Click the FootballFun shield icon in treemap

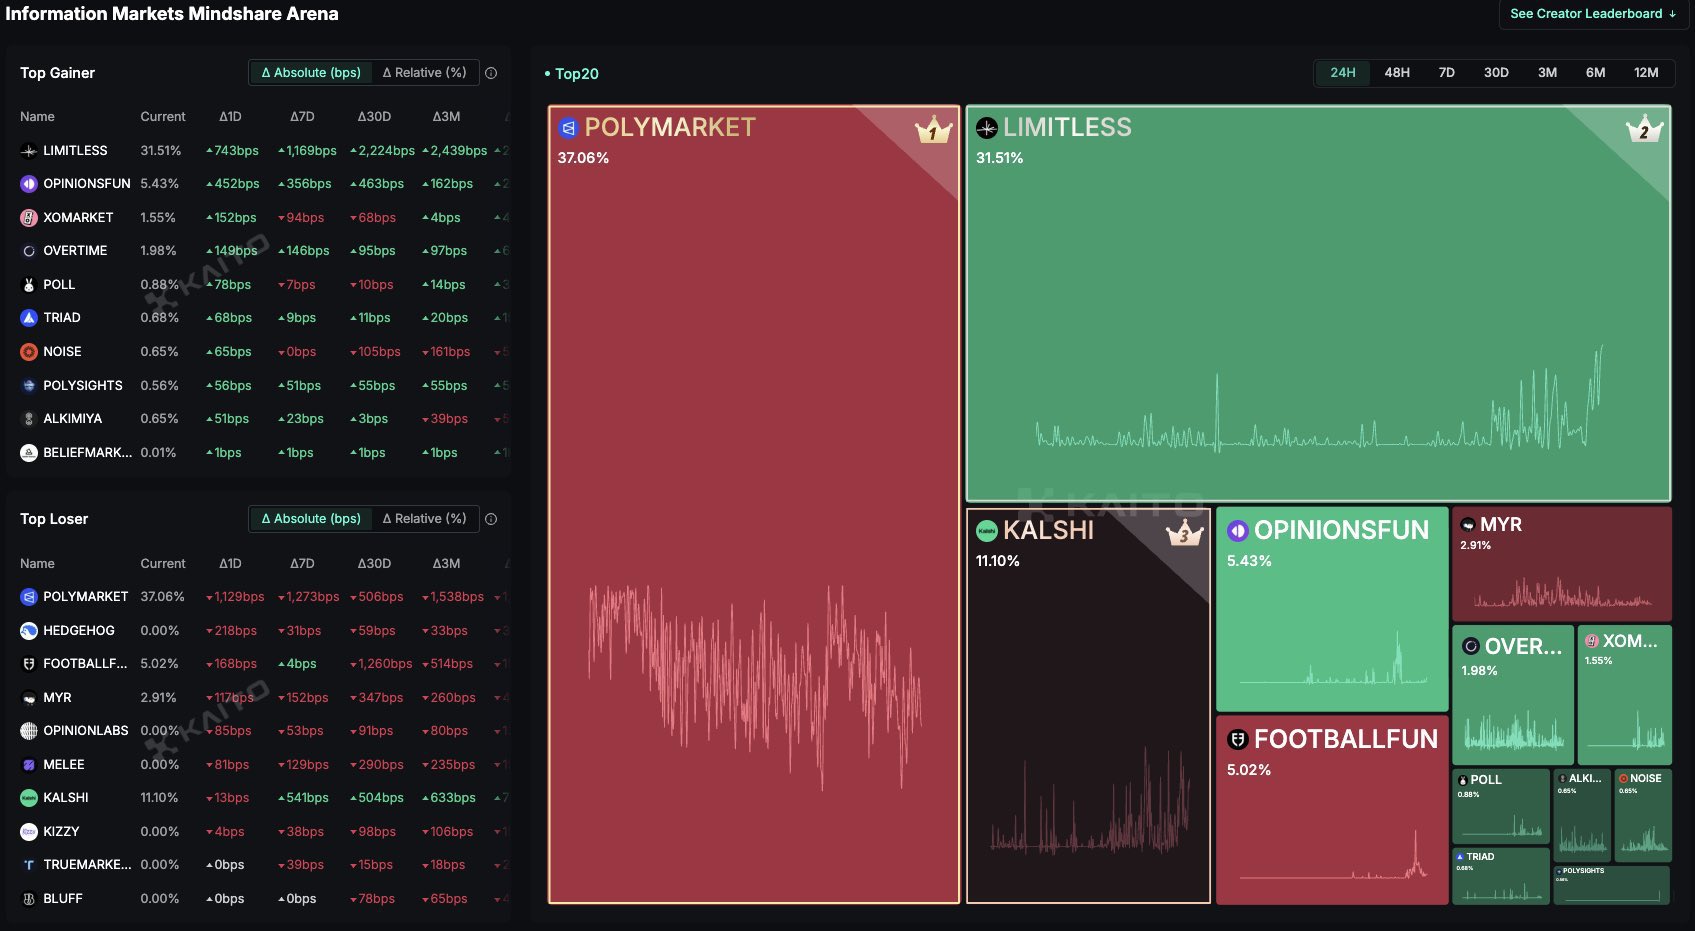pos(1238,740)
